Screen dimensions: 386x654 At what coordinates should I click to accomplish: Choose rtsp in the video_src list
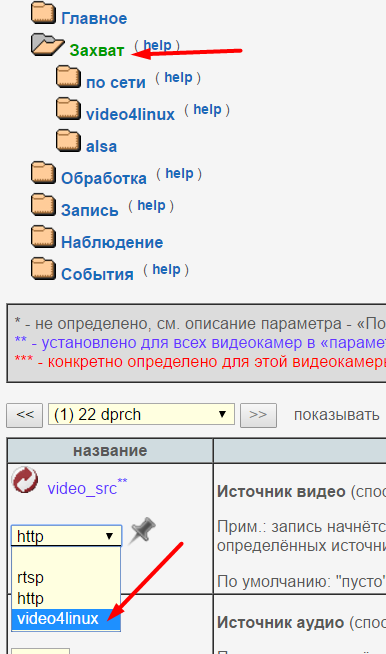(66, 577)
